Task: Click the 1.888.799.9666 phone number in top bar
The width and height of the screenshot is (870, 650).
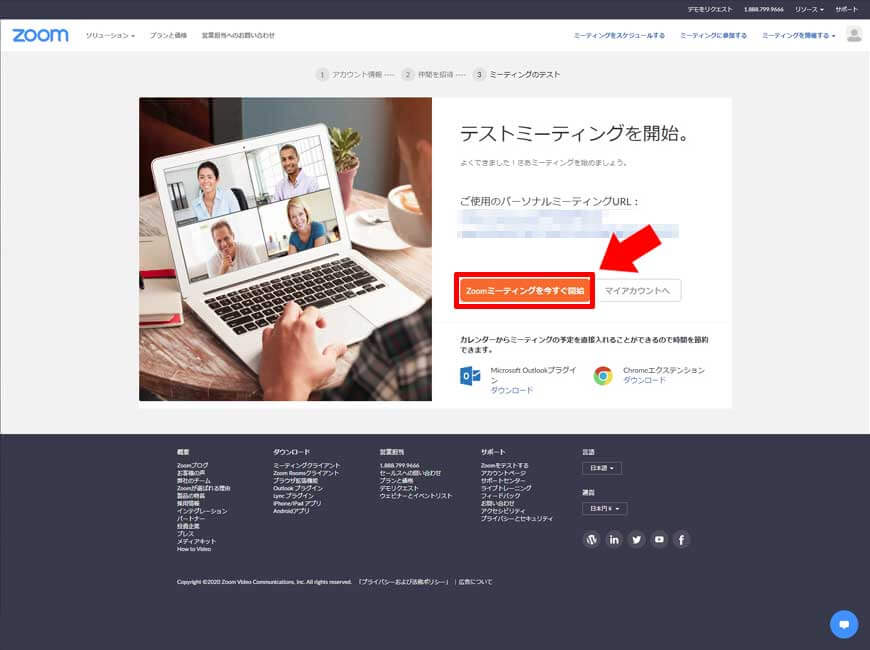Action: tap(764, 9)
